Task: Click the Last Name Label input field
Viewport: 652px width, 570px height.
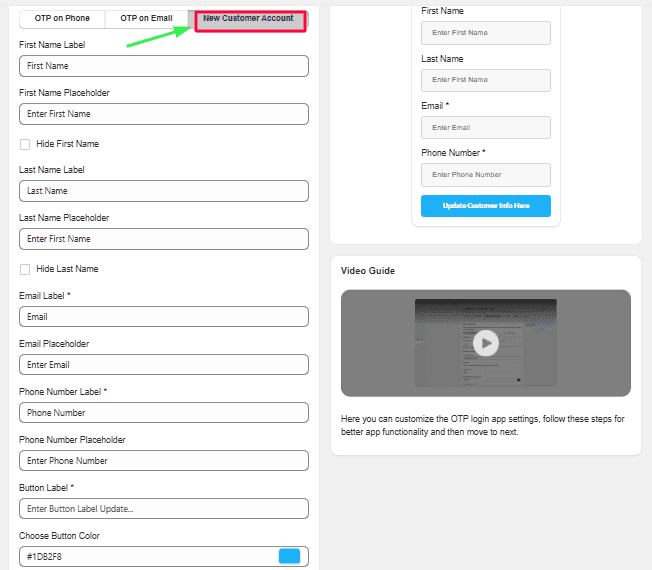Action: [x=164, y=191]
